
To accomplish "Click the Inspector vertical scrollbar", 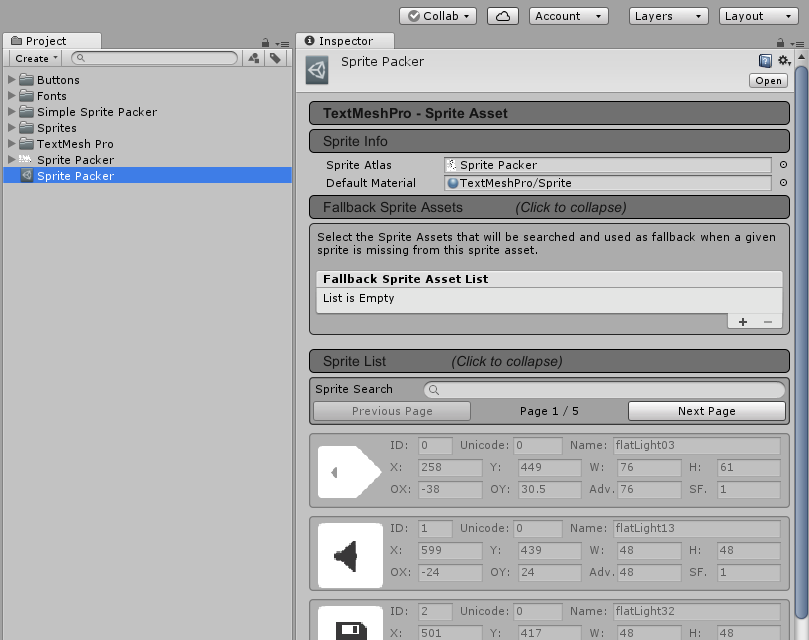I will coord(801,342).
